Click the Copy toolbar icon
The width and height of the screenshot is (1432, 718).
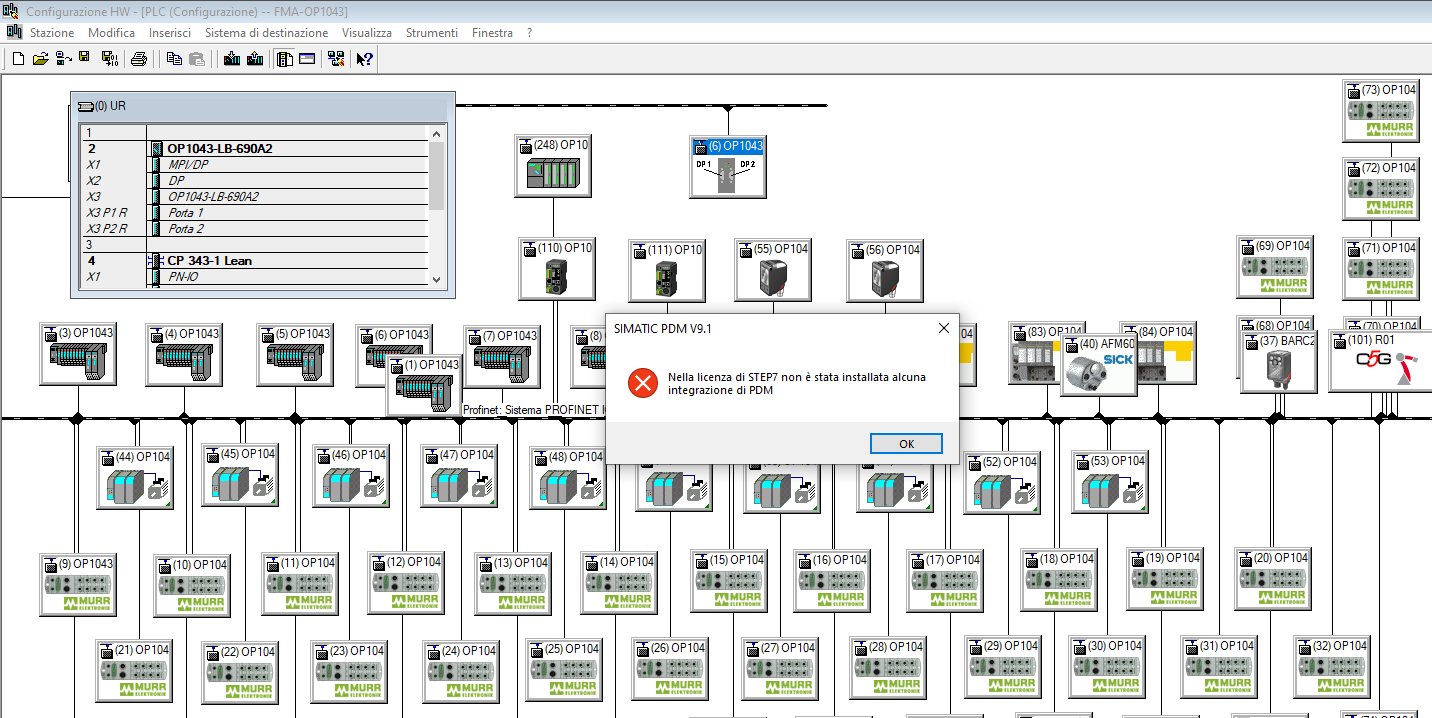coord(175,59)
